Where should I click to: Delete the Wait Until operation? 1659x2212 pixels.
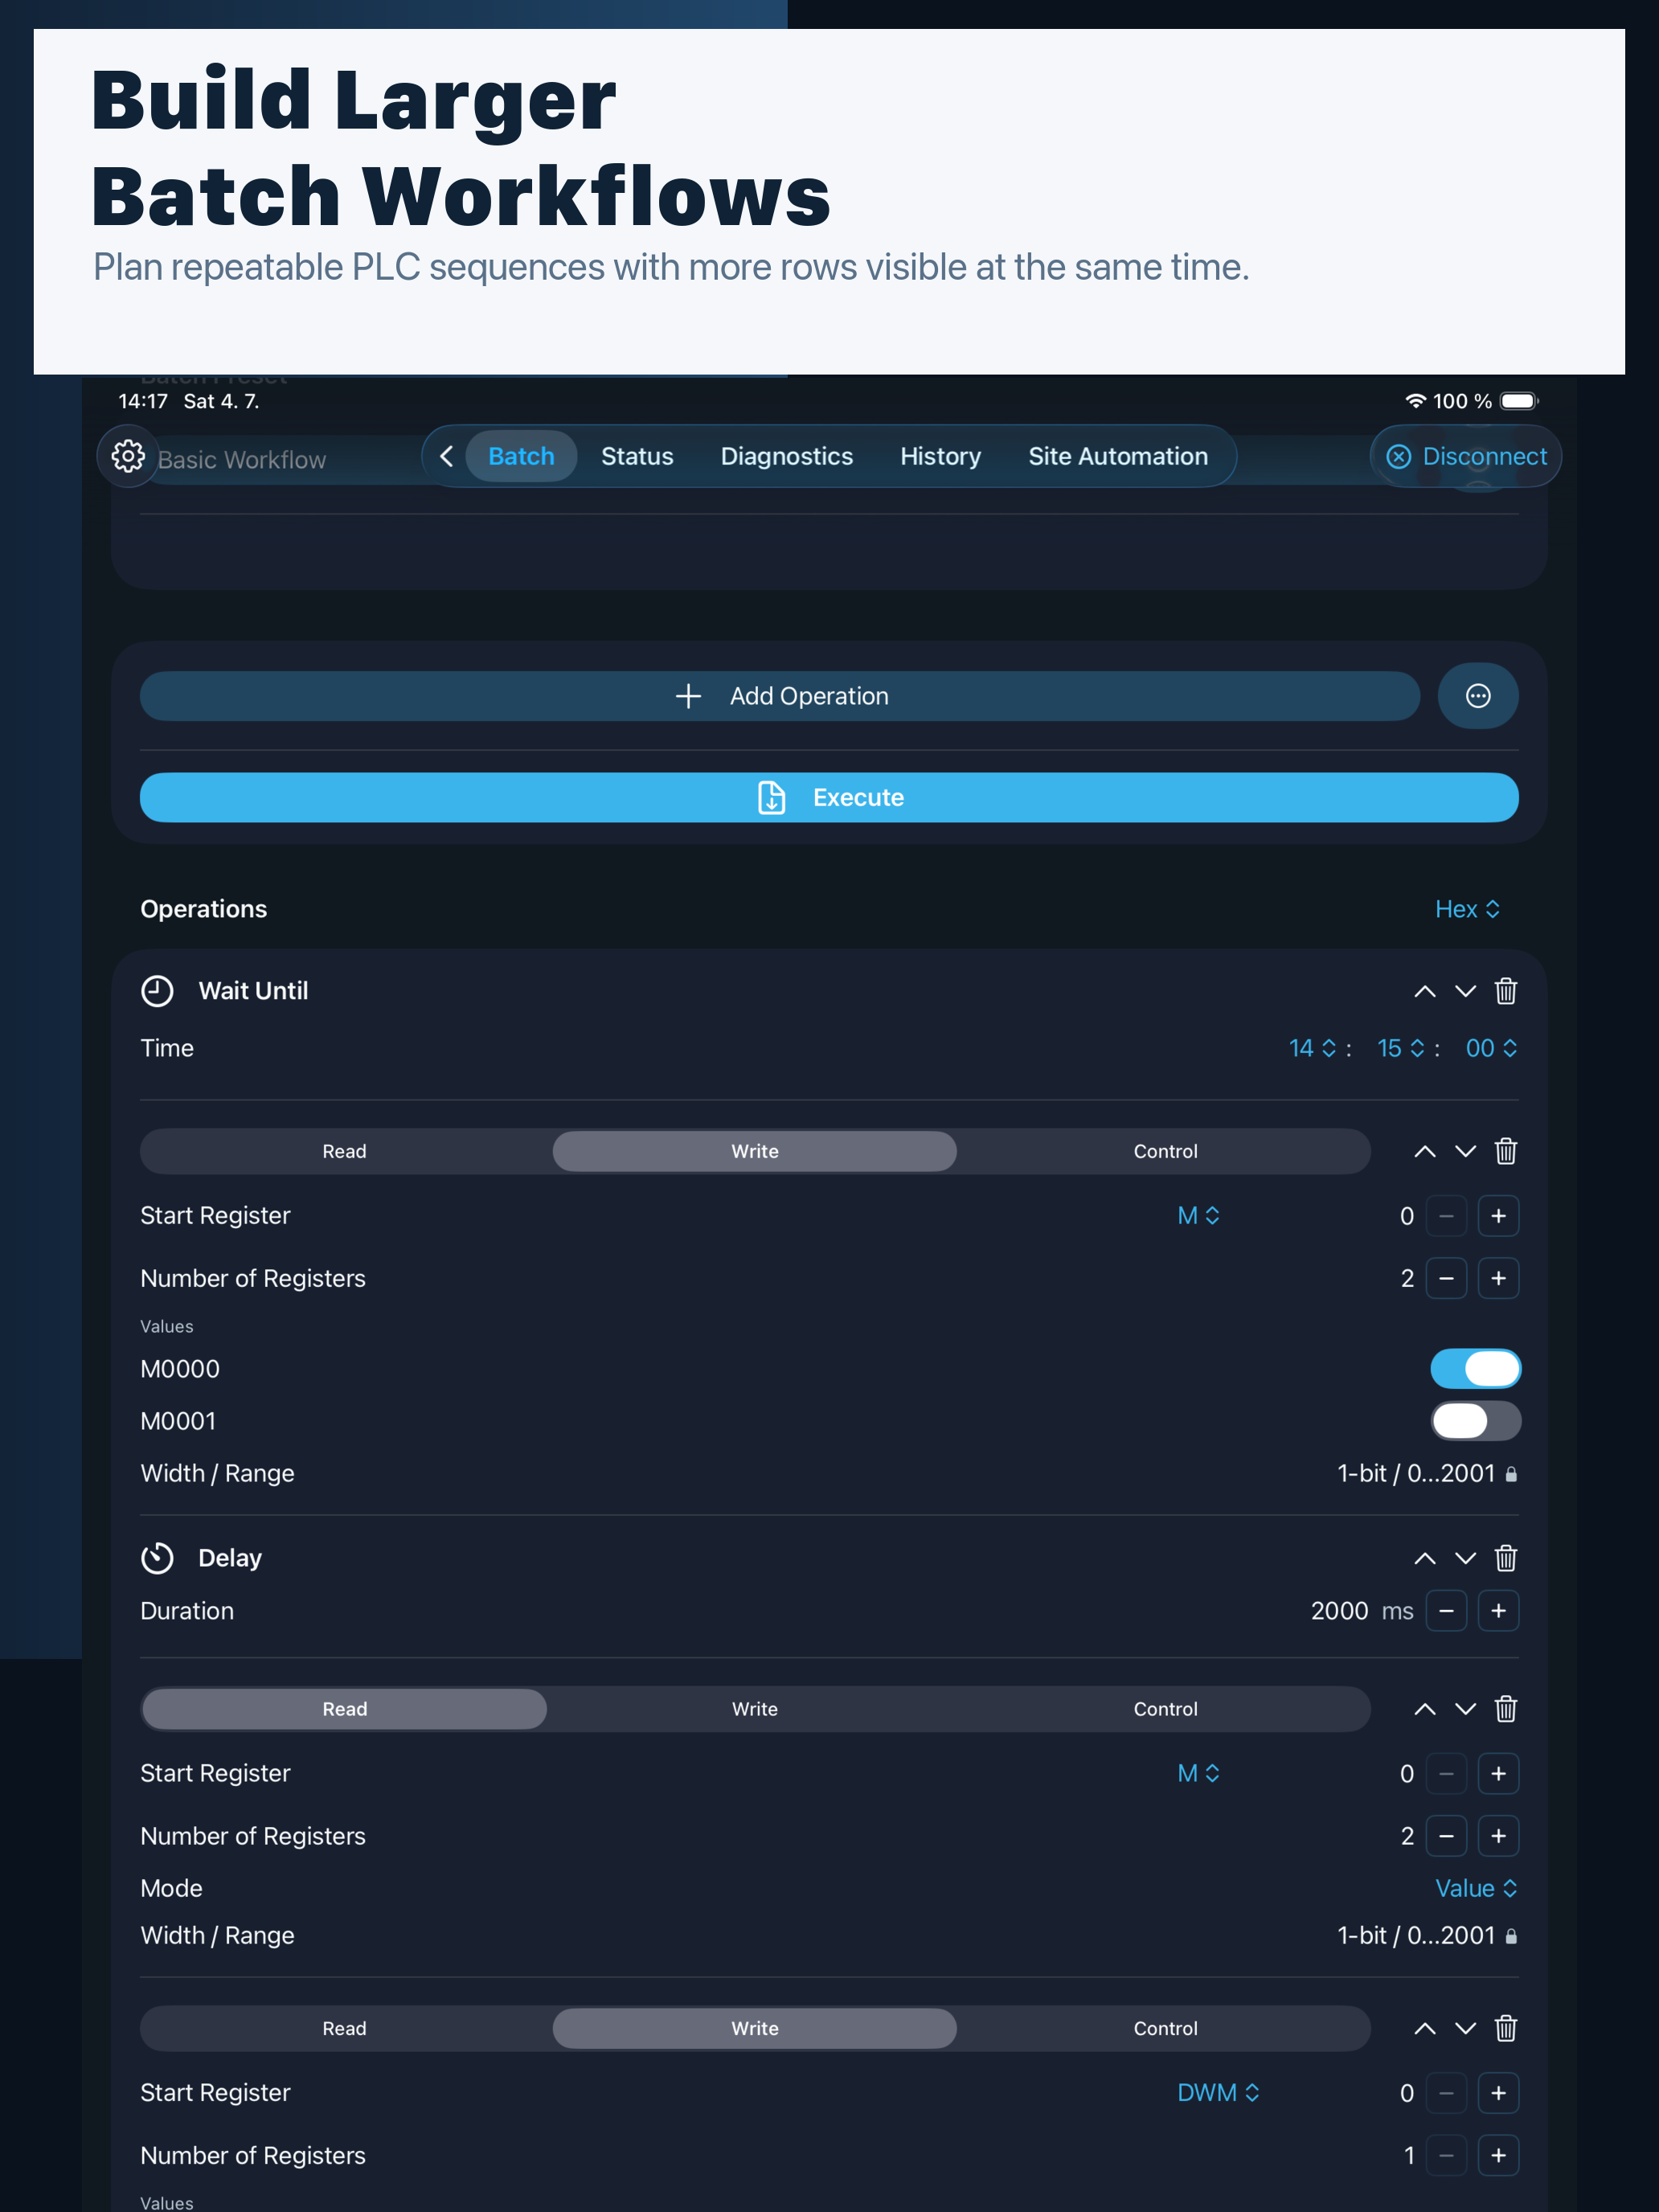pos(1505,991)
